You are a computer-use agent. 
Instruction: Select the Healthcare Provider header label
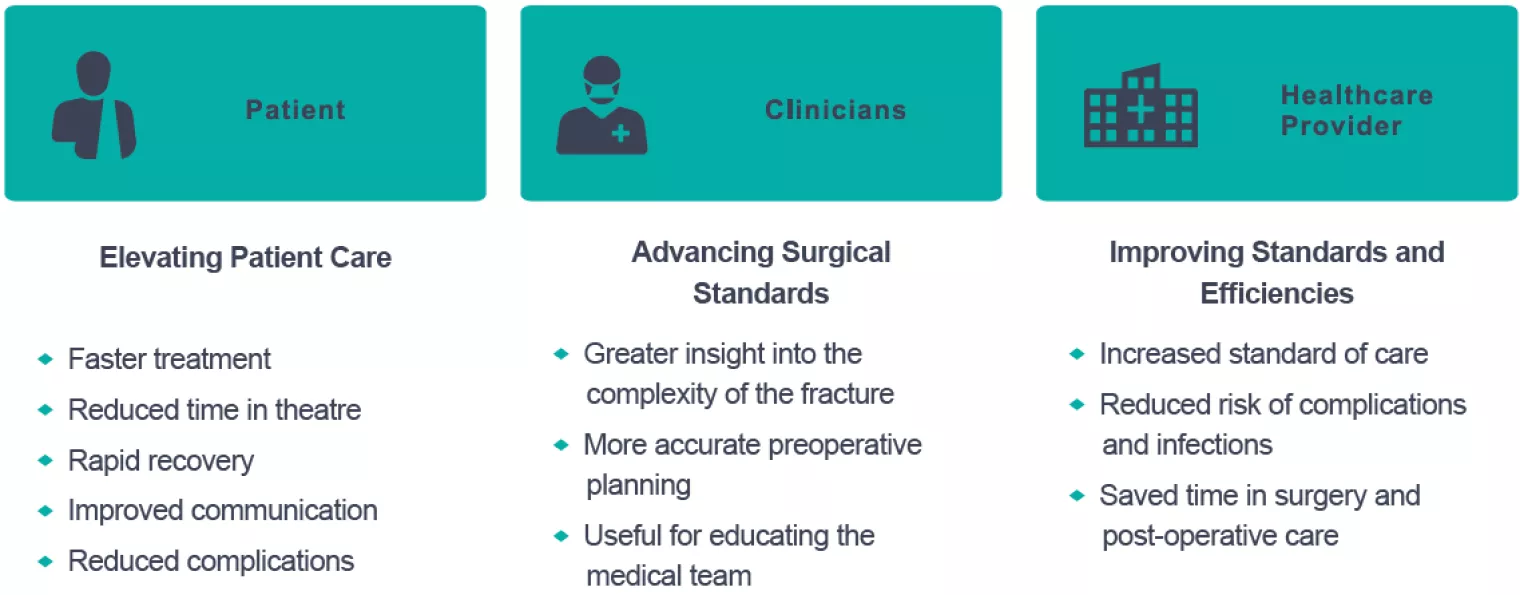[1356, 111]
